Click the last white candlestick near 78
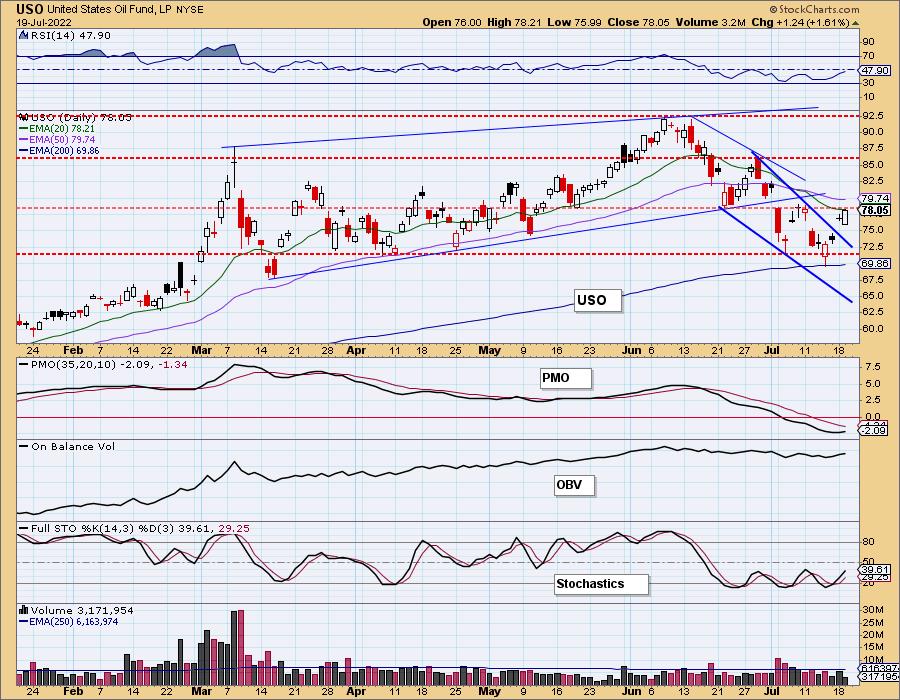Screen dimensions: 900x700 coord(845,217)
